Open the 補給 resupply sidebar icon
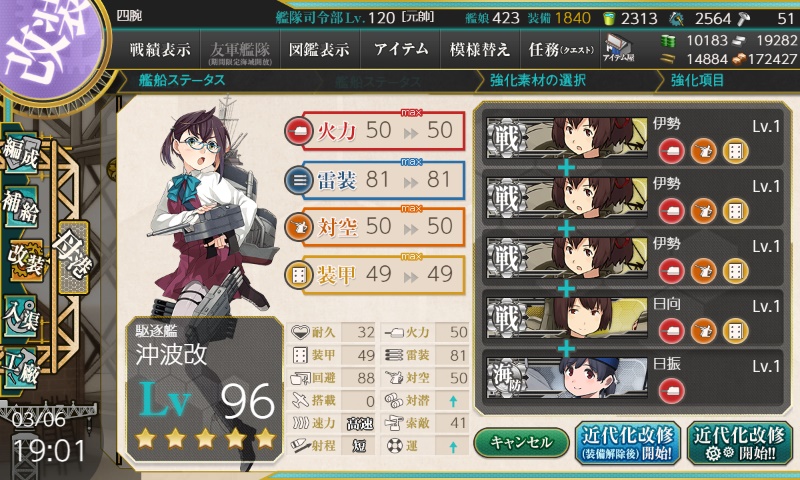 (22, 205)
